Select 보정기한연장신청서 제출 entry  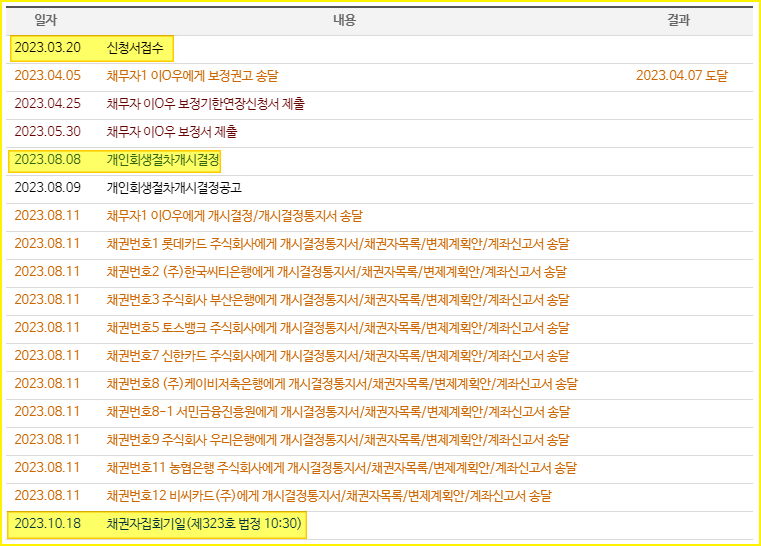[205, 104]
